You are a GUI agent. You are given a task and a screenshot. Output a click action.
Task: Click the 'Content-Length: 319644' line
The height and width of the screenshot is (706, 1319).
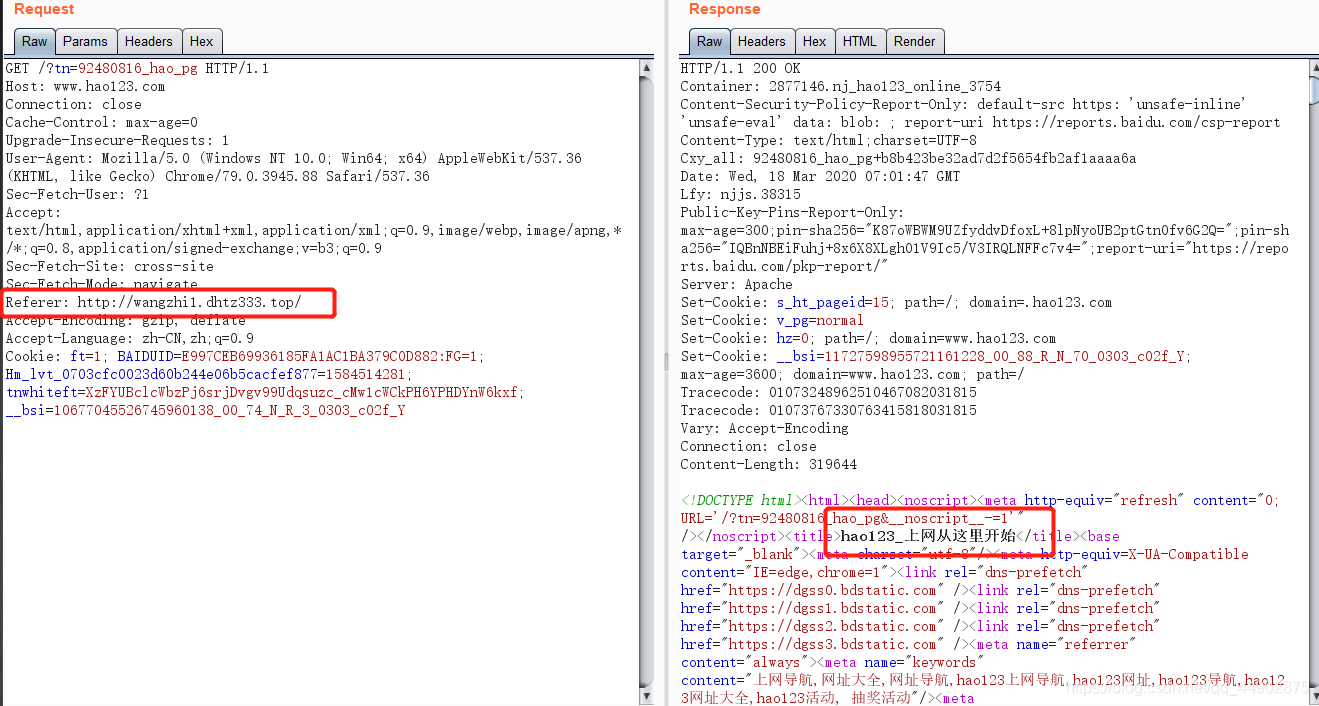[x=768, y=464]
